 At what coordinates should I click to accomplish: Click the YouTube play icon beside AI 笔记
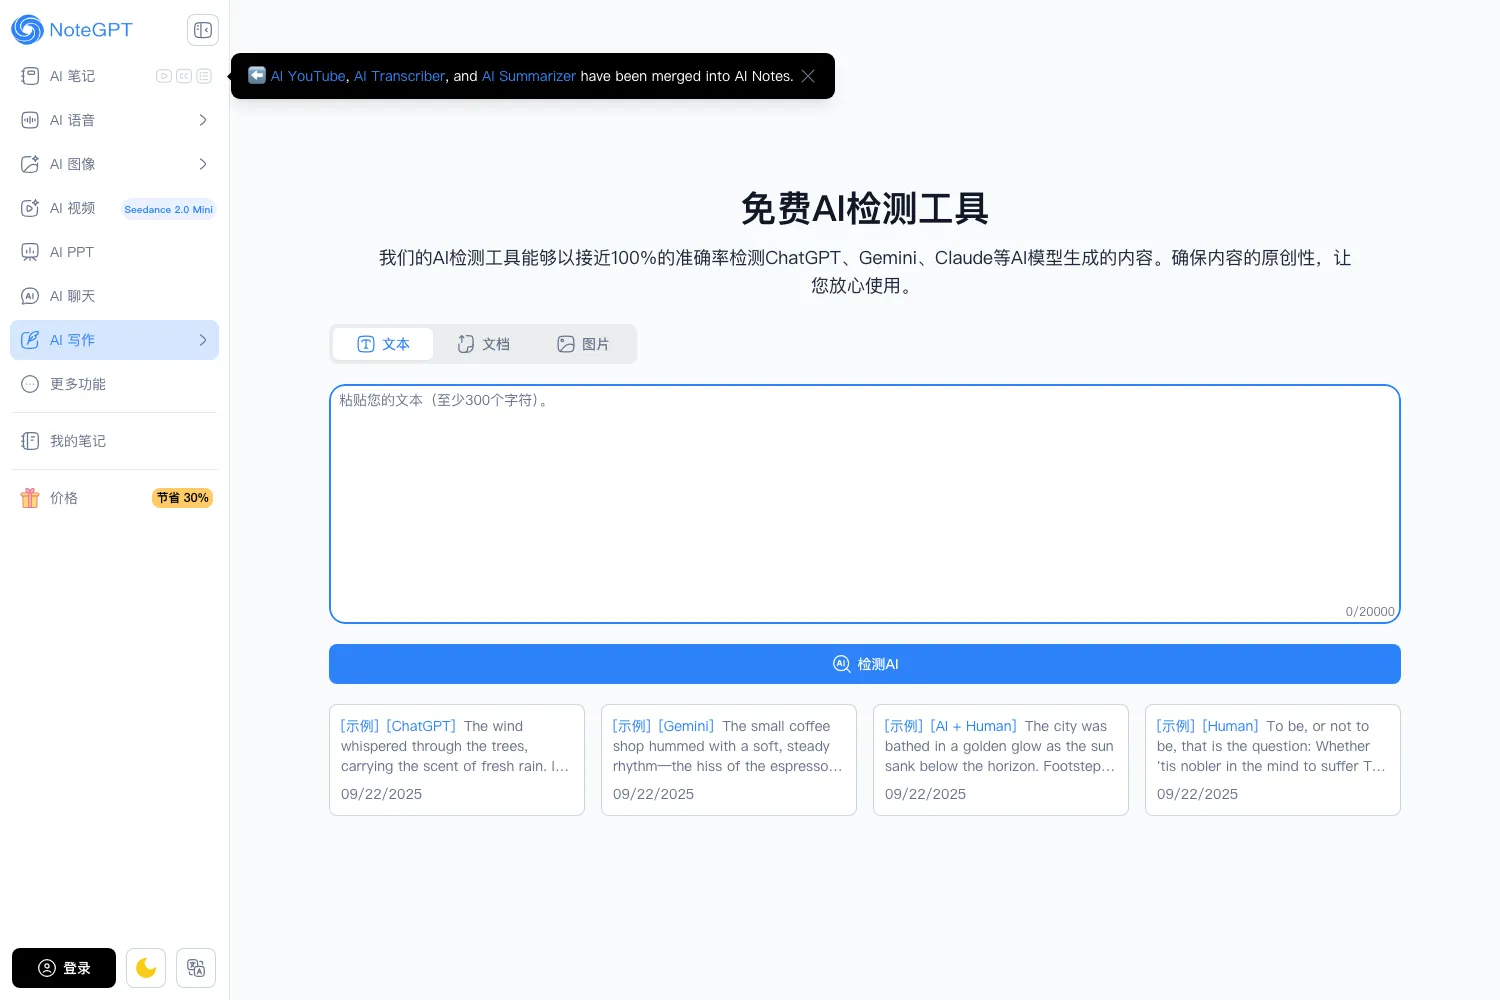point(164,76)
